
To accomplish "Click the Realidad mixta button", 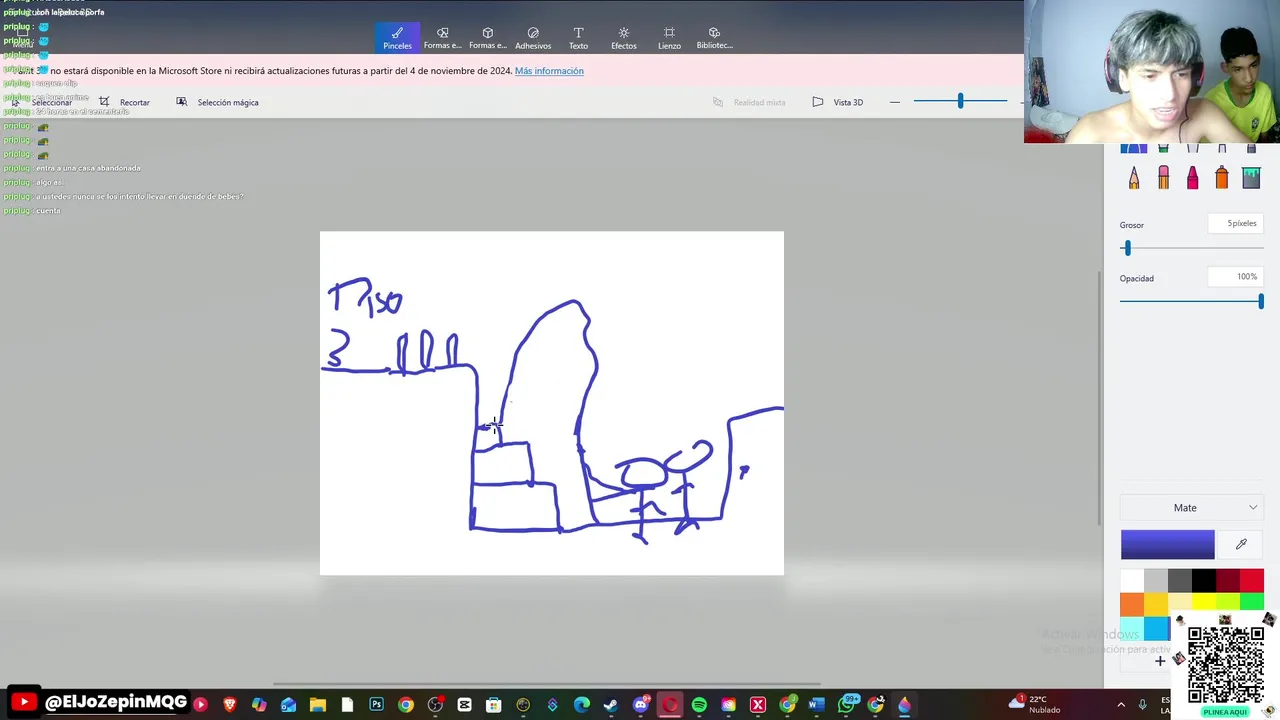I will point(749,102).
